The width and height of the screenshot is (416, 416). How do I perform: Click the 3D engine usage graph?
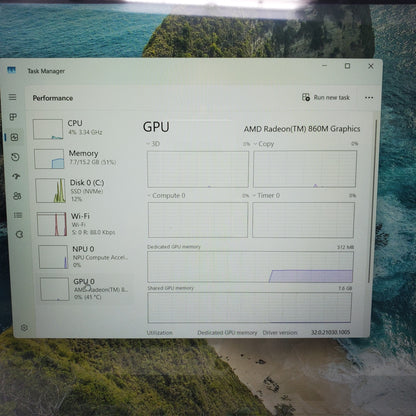tap(198, 169)
